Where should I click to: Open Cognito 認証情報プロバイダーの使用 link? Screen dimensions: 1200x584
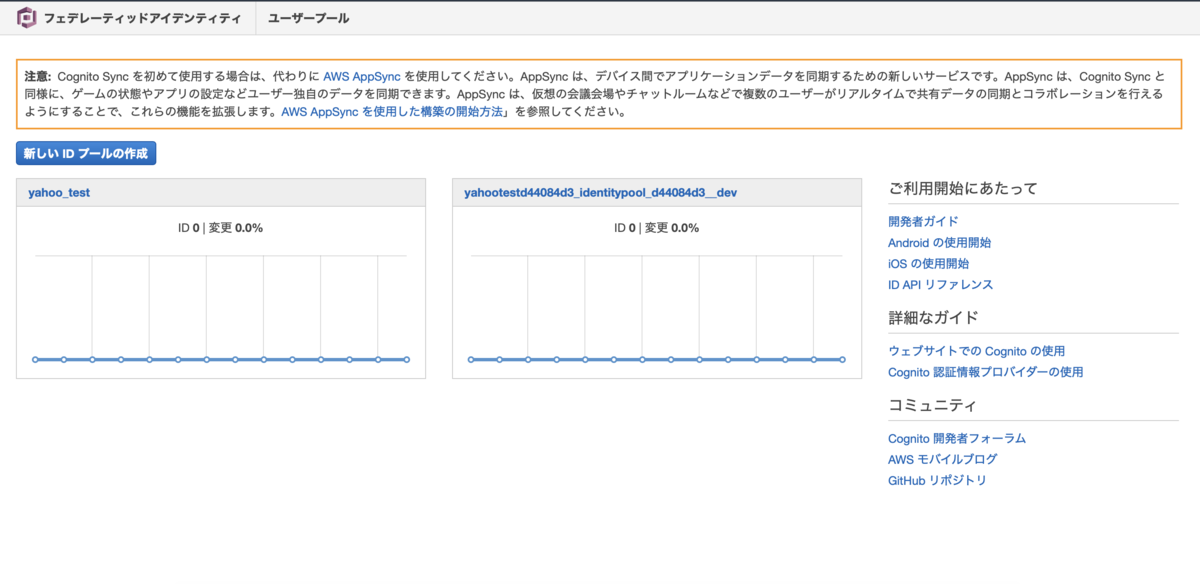pos(985,372)
